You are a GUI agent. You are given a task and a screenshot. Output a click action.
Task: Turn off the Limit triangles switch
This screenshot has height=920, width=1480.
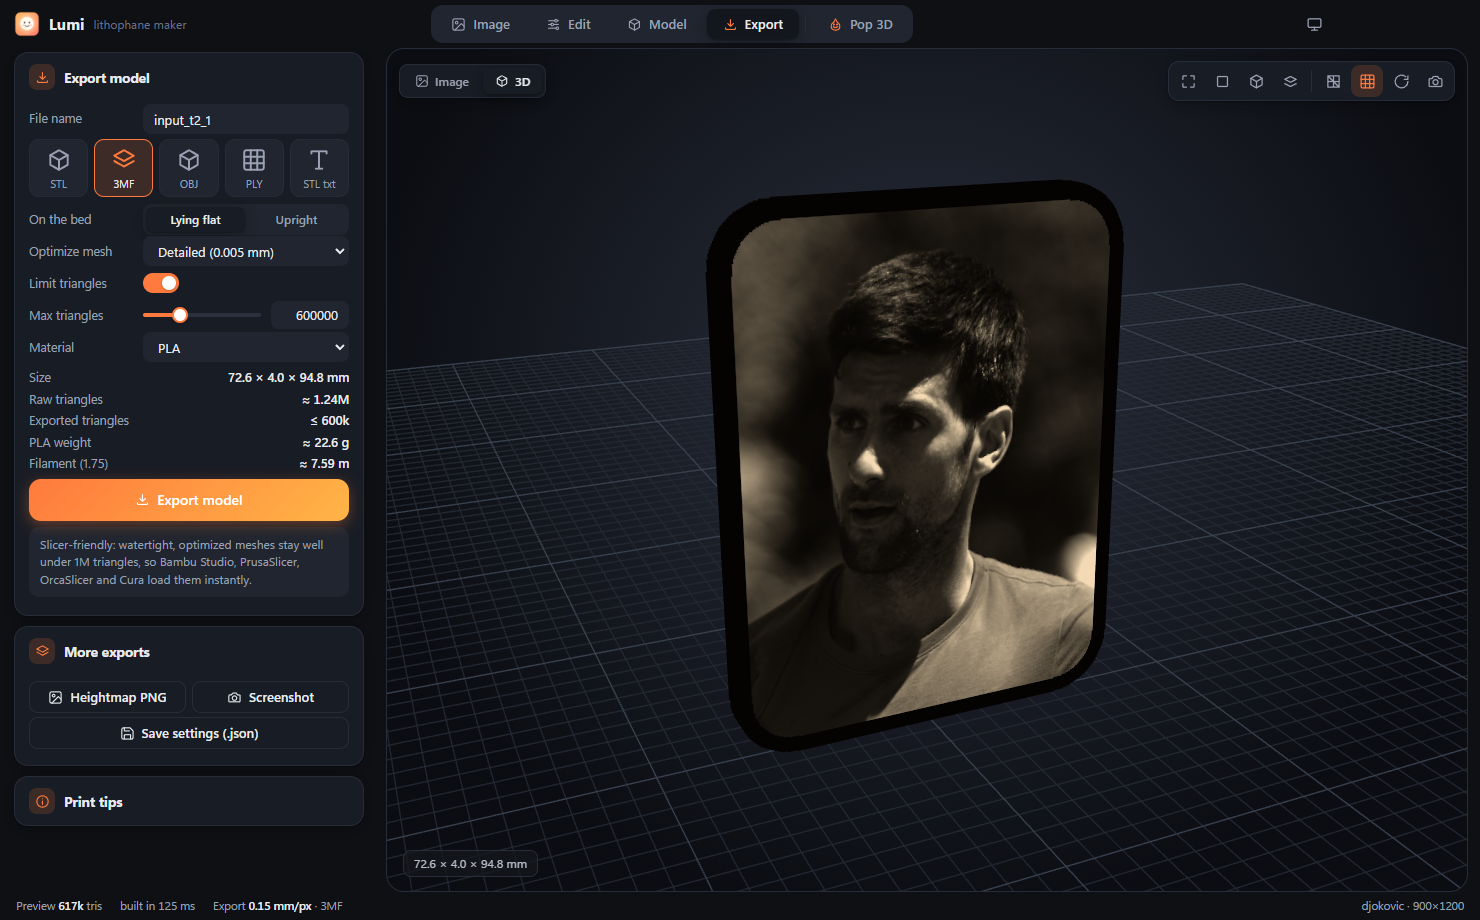pyautogui.click(x=161, y=283)
